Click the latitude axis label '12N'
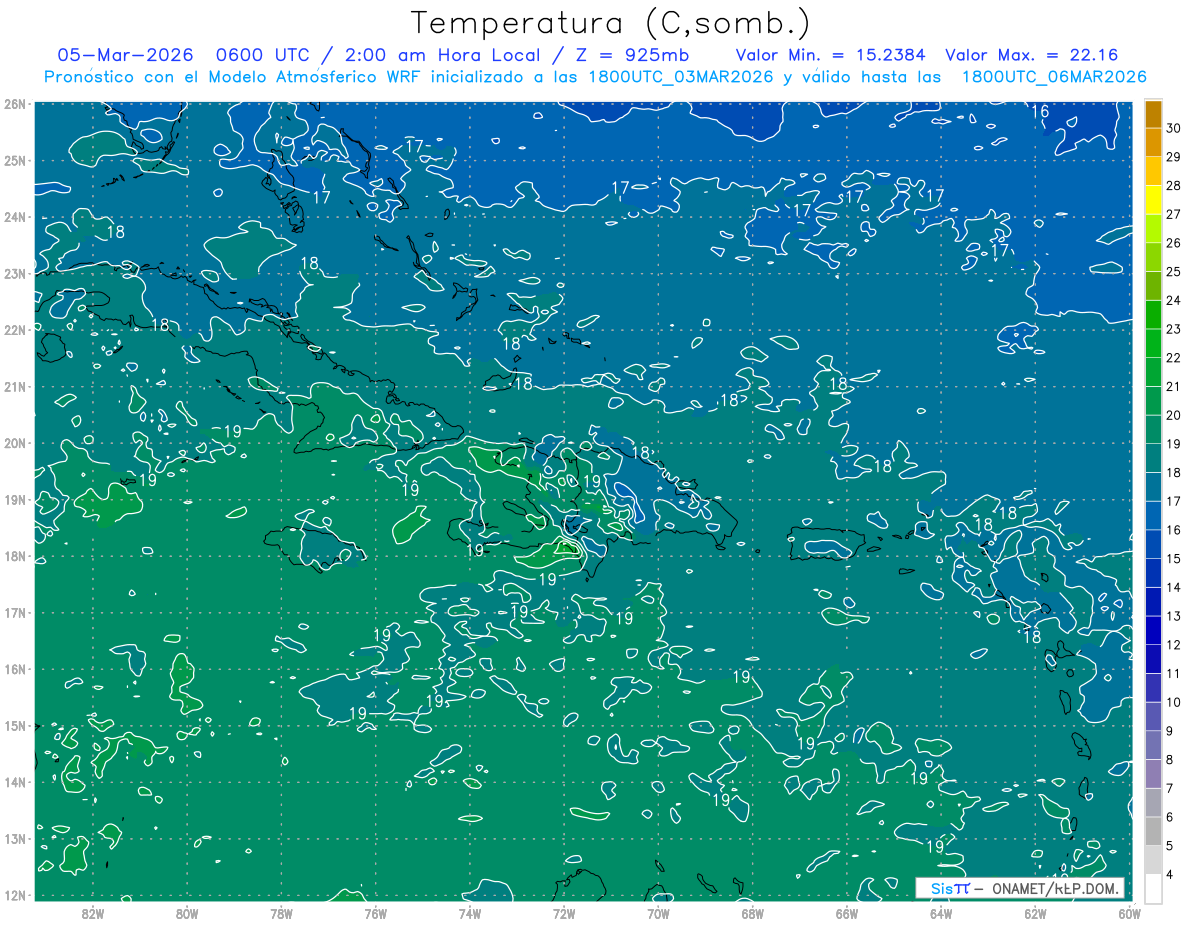 pyautogui.click(x=15, y=895)
